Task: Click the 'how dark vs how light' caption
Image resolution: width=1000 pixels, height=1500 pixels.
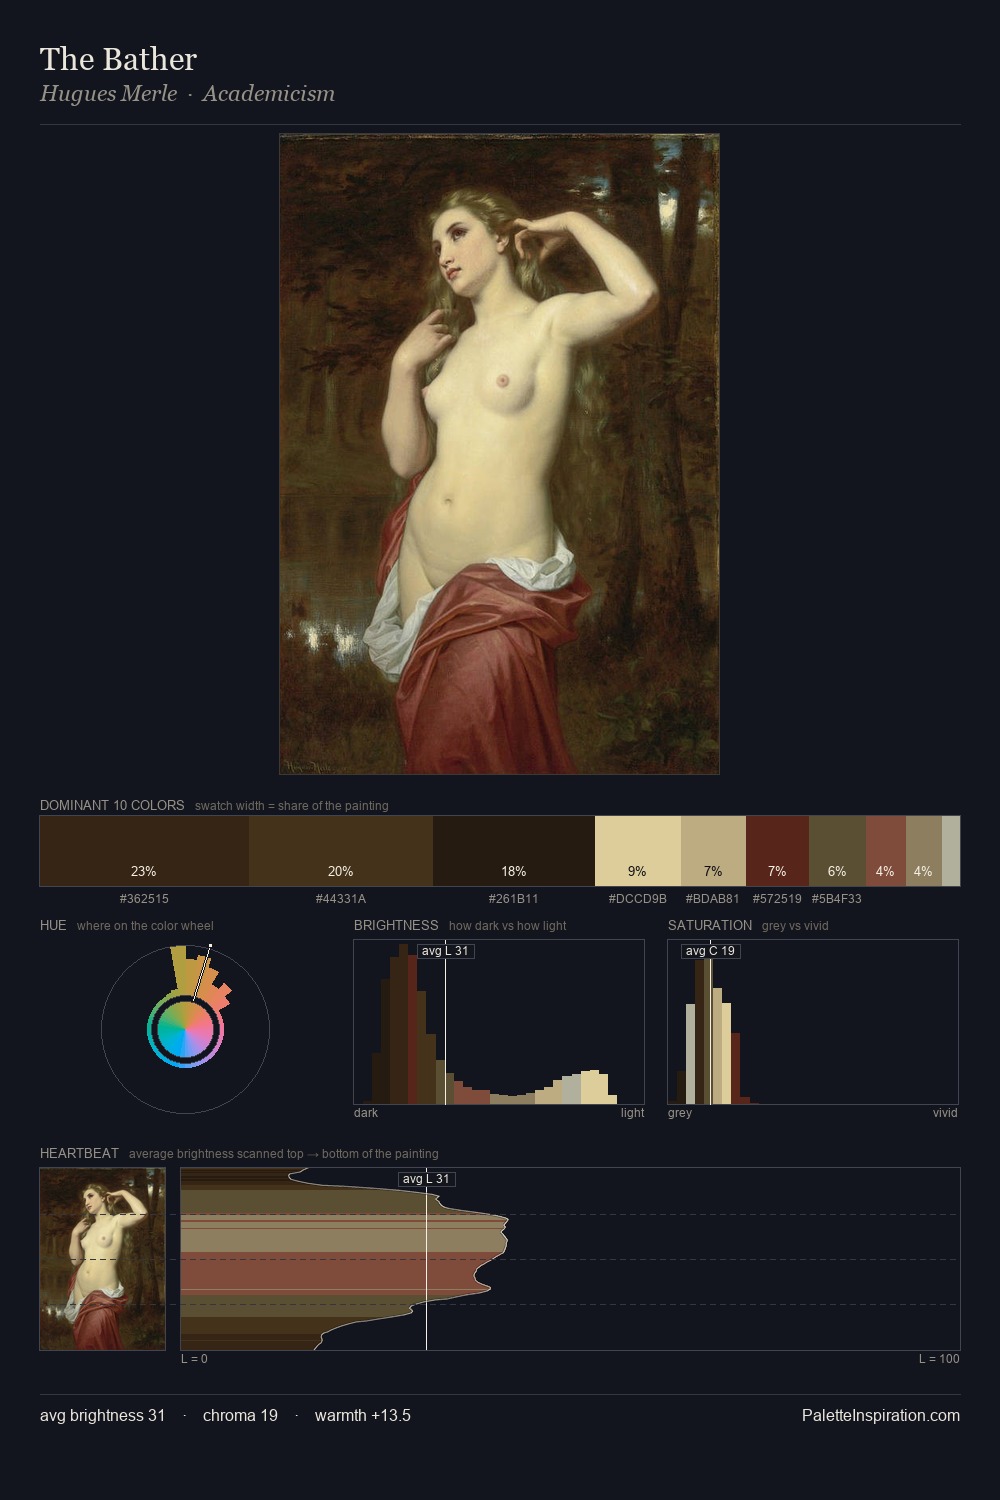Action: (507, 926)
